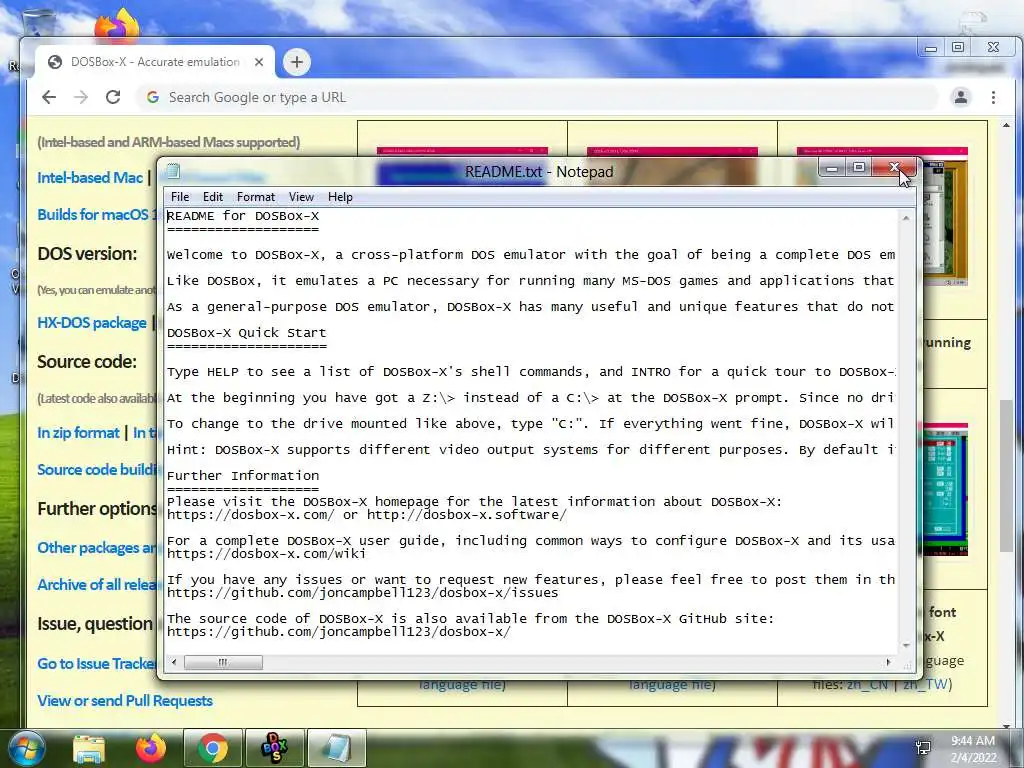Click browser page scroll-up arrow

pyautogui.click(x=1006, y=125)
